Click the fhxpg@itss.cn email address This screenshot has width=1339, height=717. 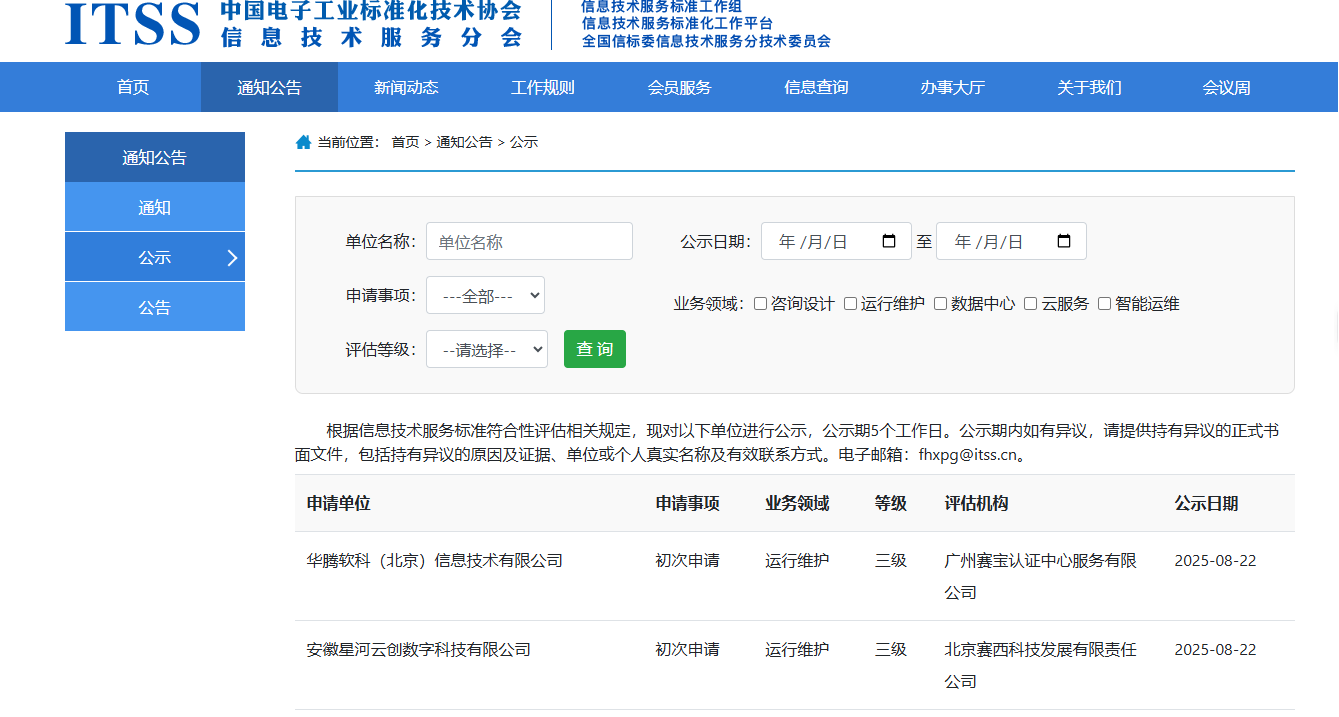pyautogui.click(x=968, y=455)
